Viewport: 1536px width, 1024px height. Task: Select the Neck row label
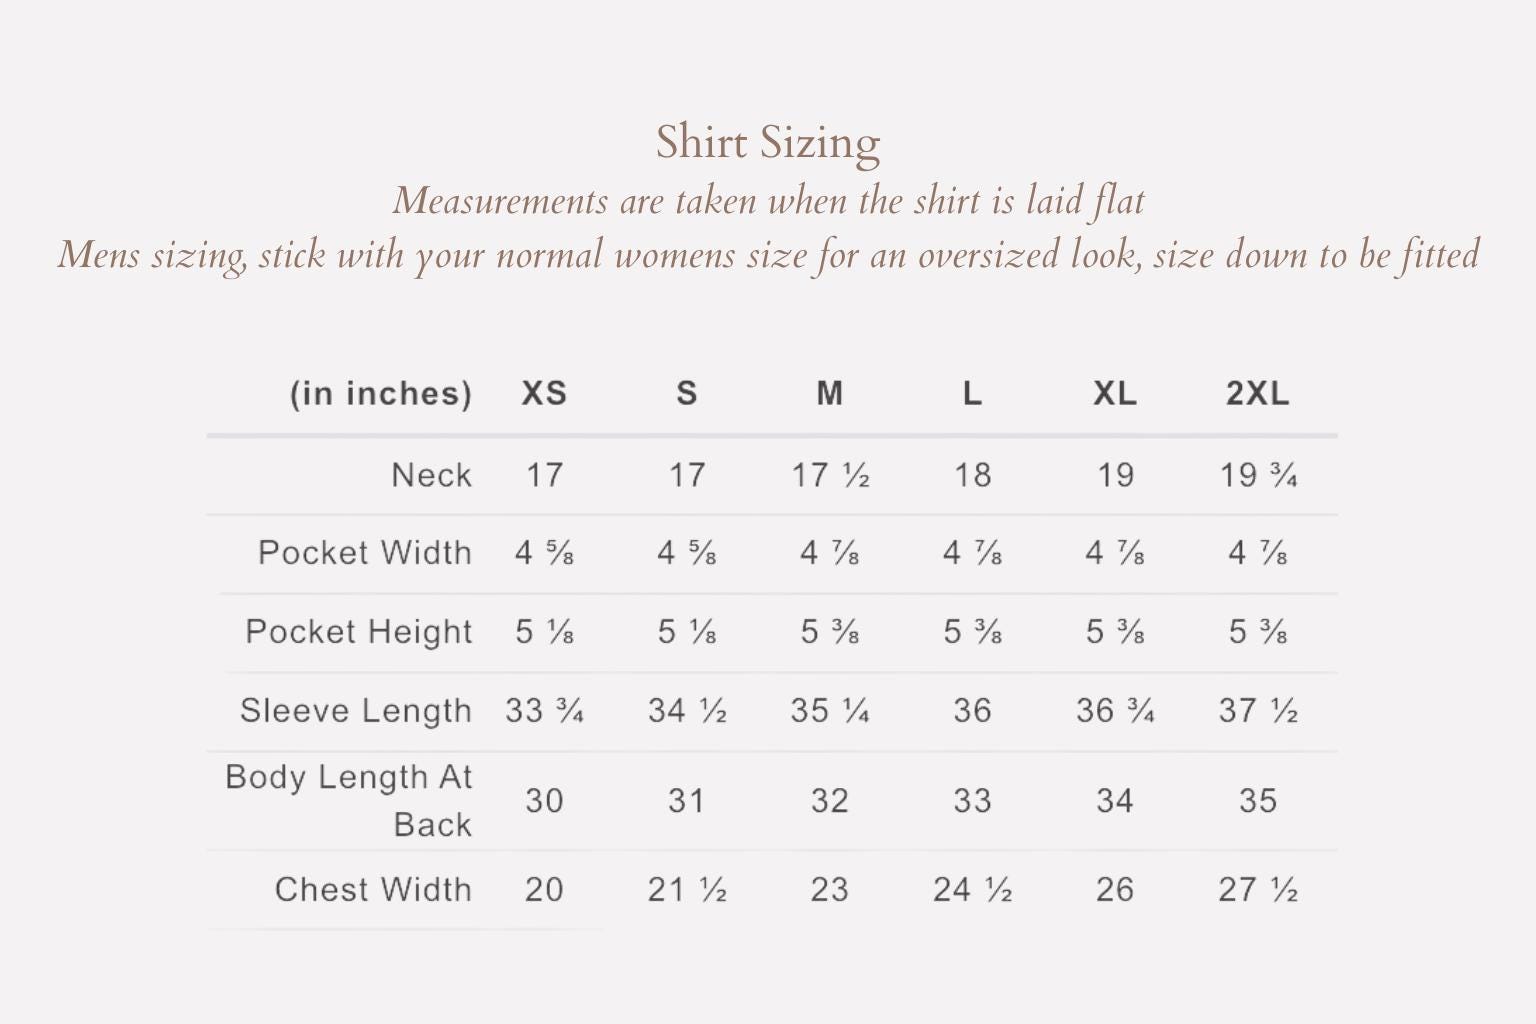(431, 475)
